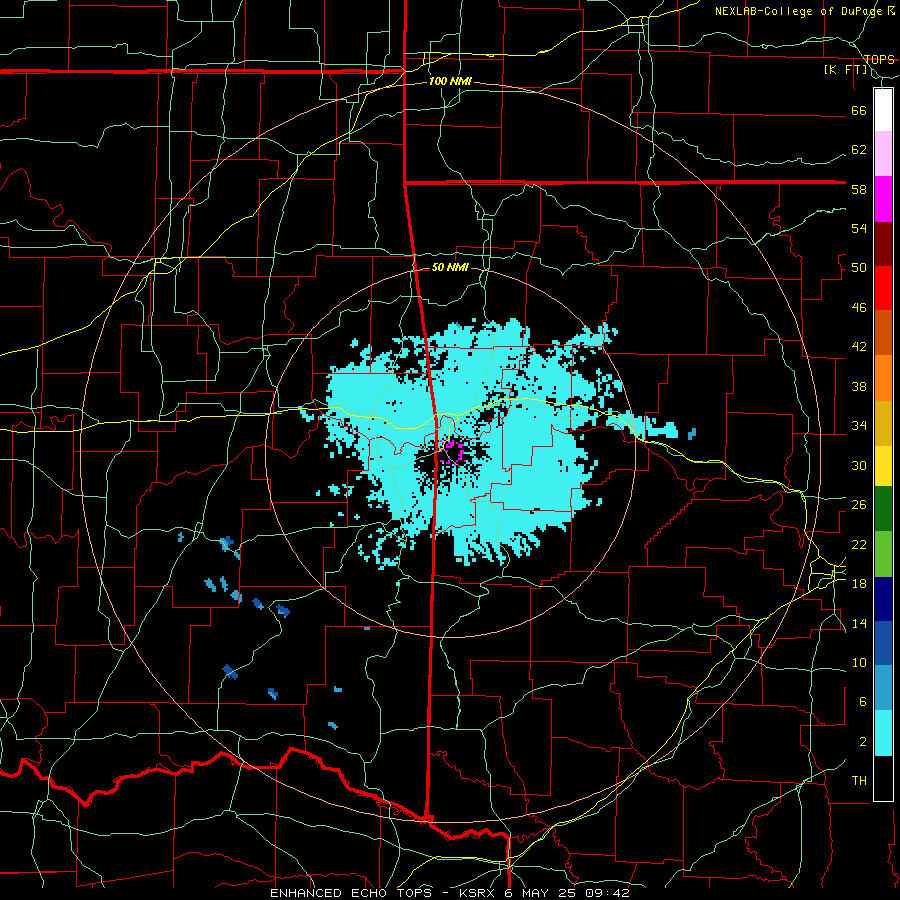Click the TH legend label
This screenshot has width=900, height=900.
click(859, 781)
